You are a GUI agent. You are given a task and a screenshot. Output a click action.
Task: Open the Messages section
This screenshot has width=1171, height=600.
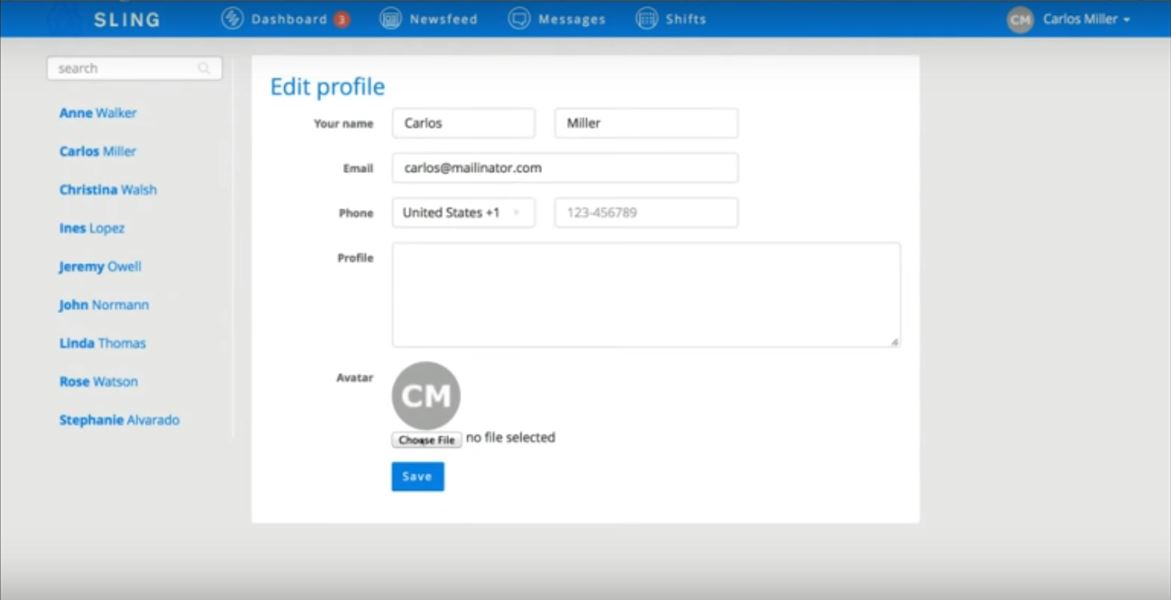coord(570,18)
